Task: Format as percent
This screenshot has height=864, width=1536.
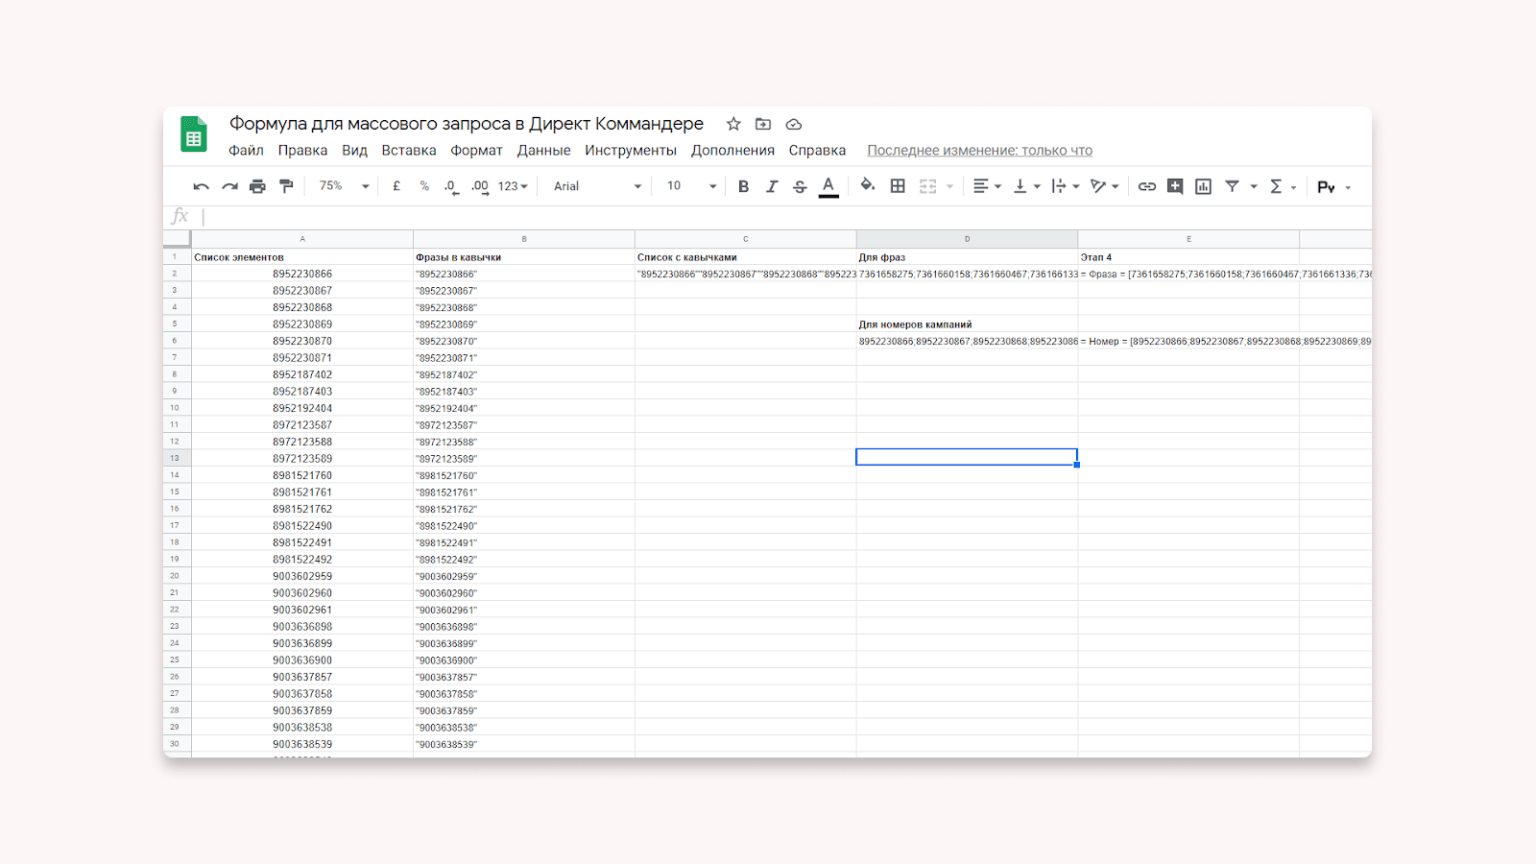Action: click(x=424, y=186)
